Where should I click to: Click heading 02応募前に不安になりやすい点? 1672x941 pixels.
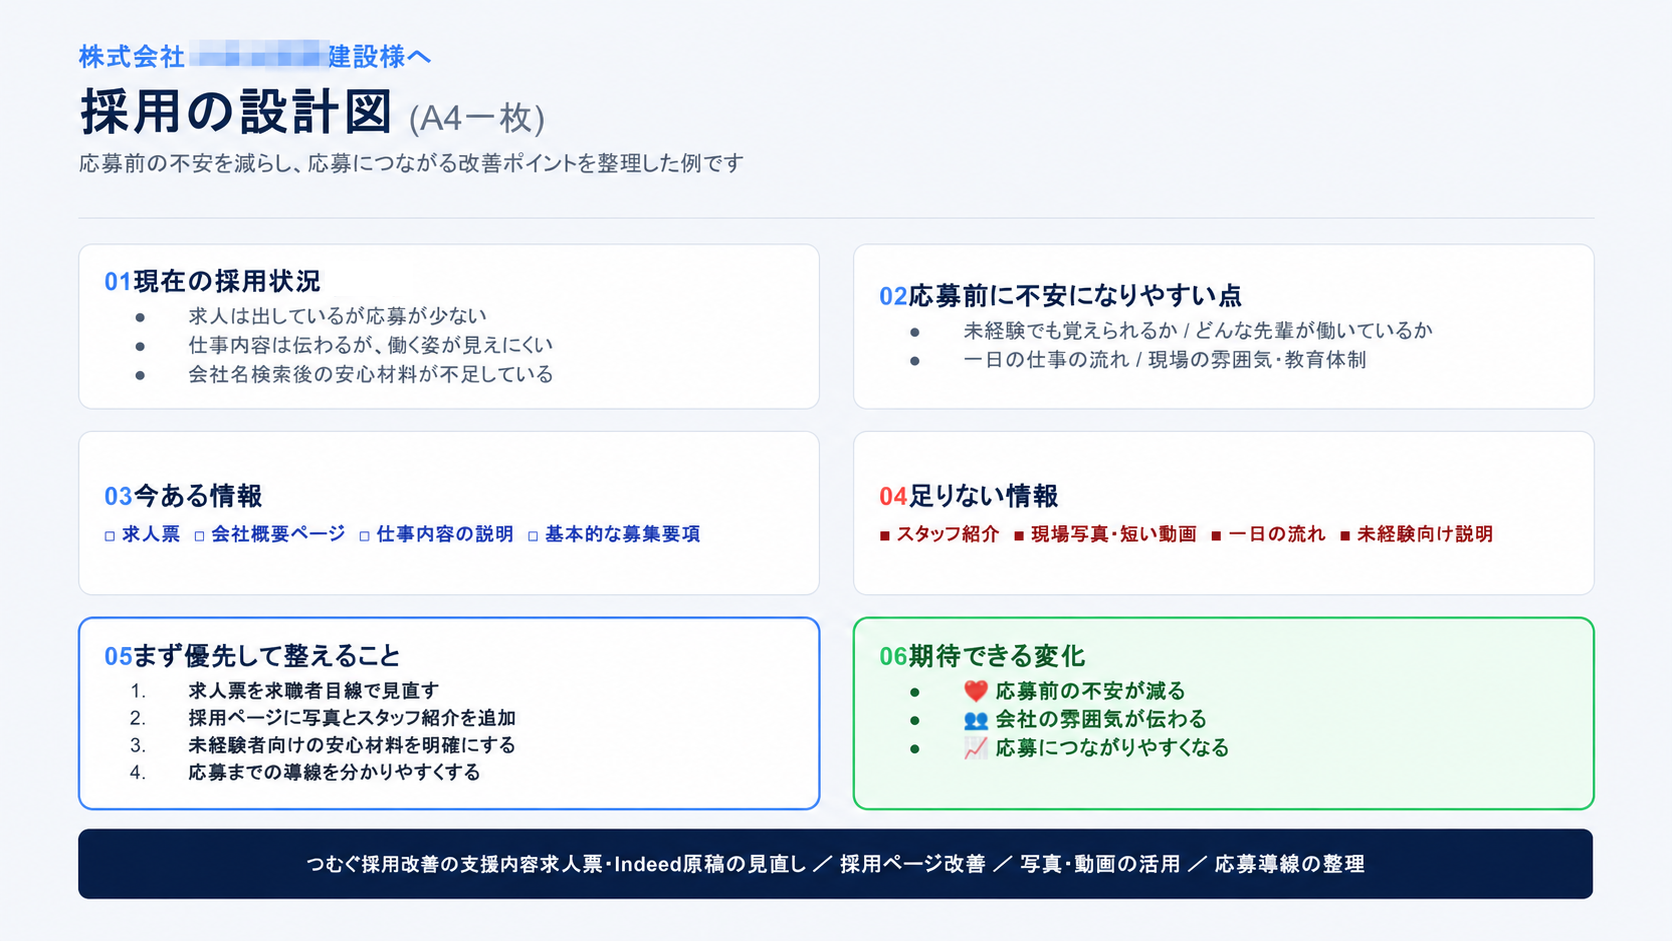(1060, 296)
